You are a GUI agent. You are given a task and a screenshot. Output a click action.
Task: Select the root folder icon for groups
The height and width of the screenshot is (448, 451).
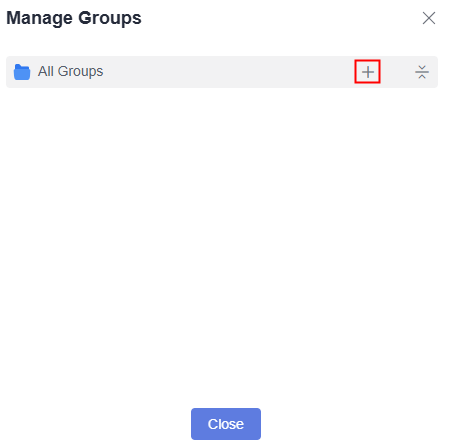[x=22, y=72]
